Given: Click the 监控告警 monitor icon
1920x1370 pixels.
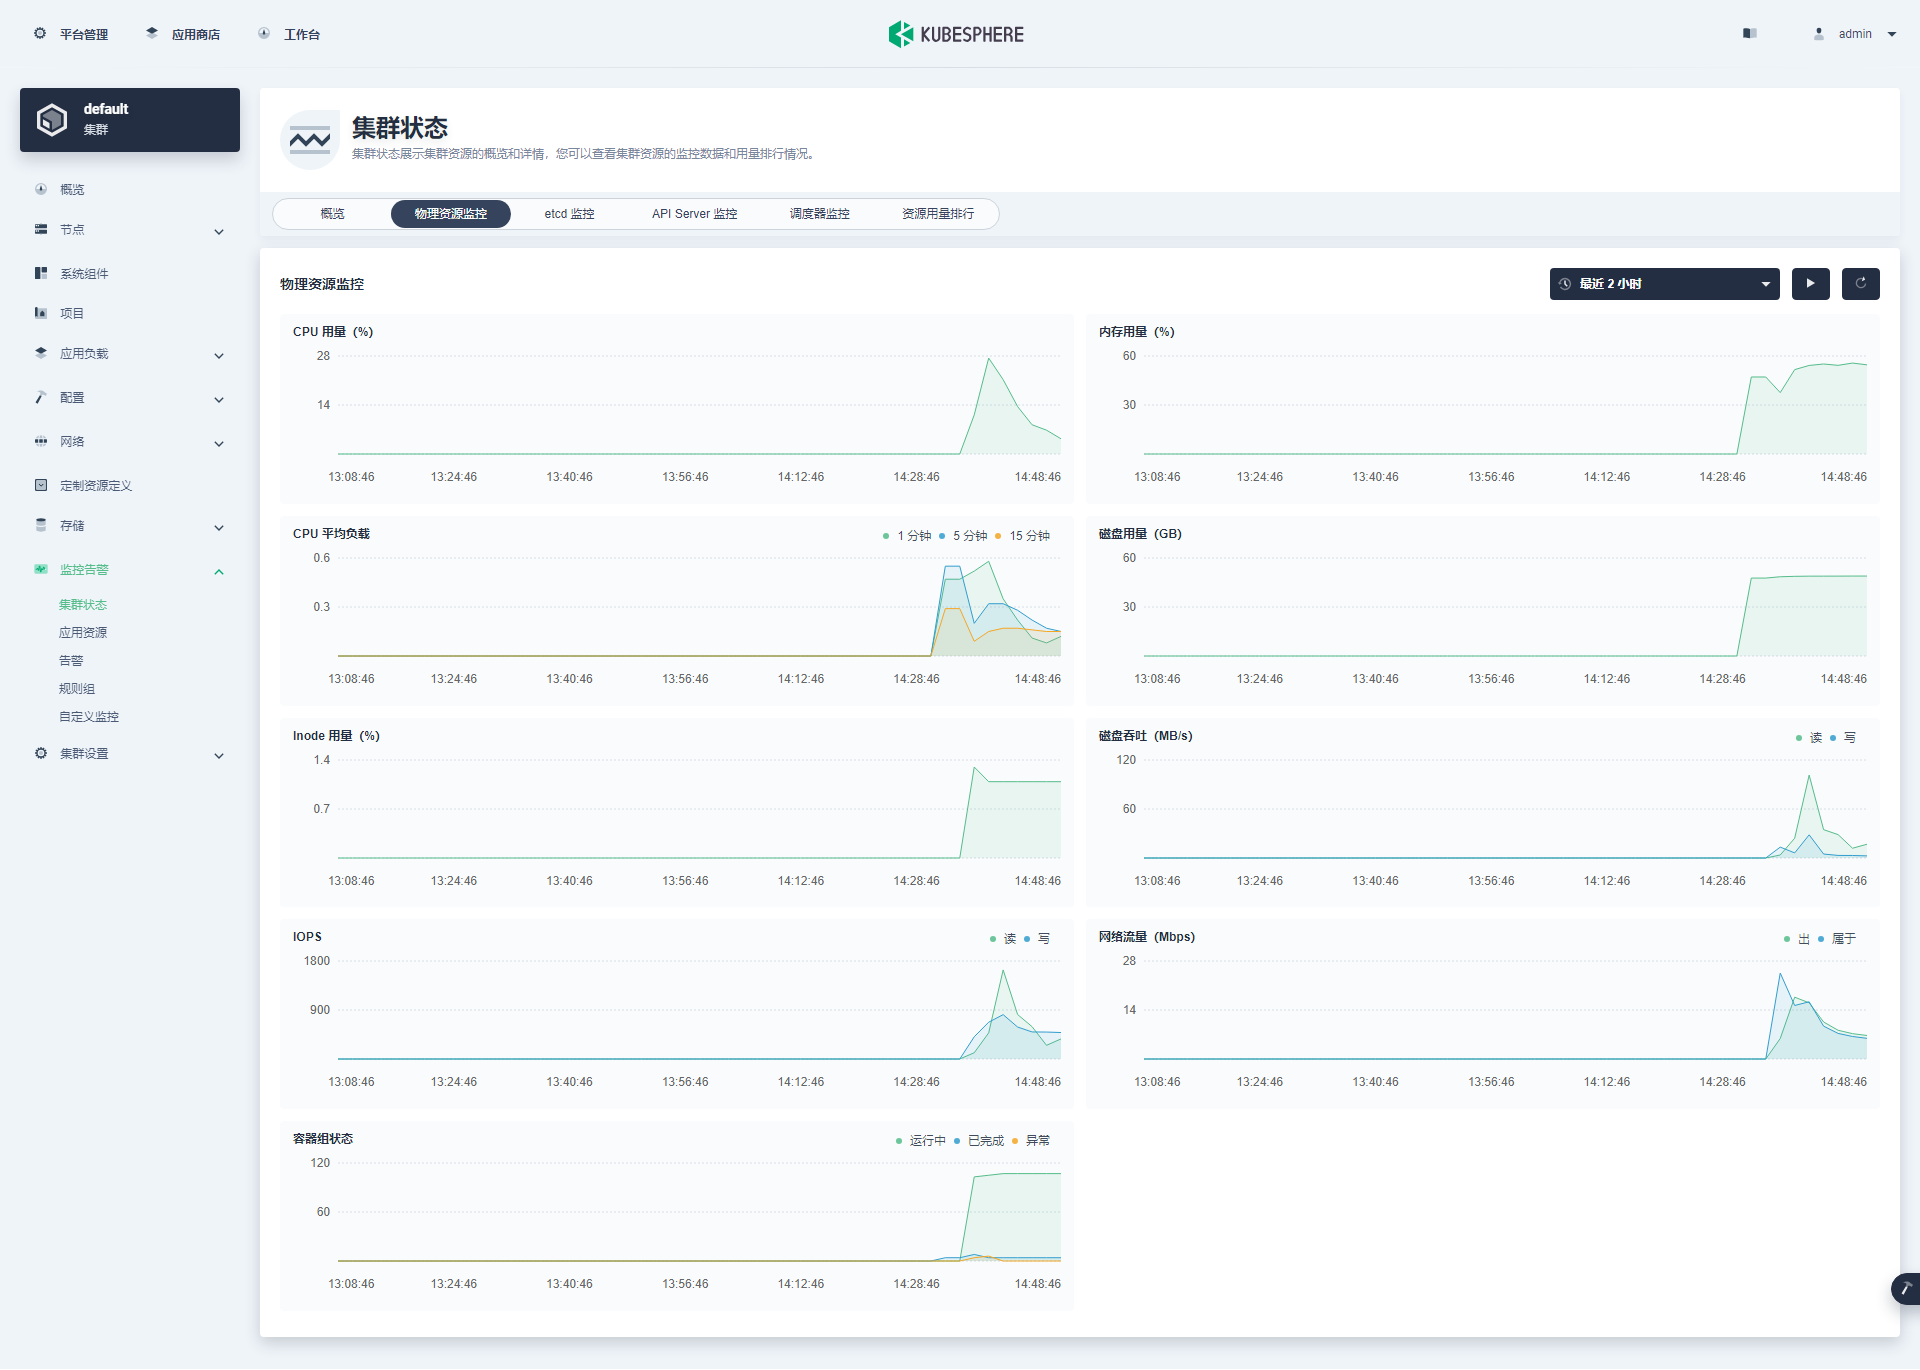Looking at the screenshot, I should point(41,569).
